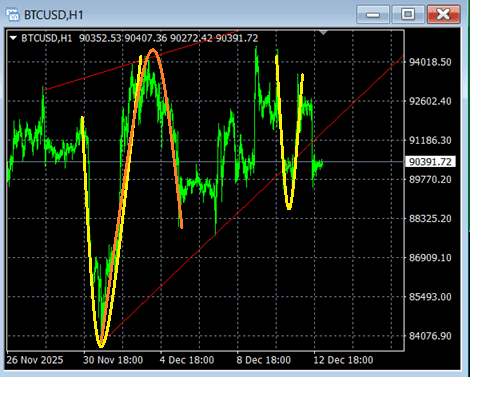Maximize the BTCUSD chart window
Image resolution: width=490 pixels, height=401 pixels.
(408, 14)
